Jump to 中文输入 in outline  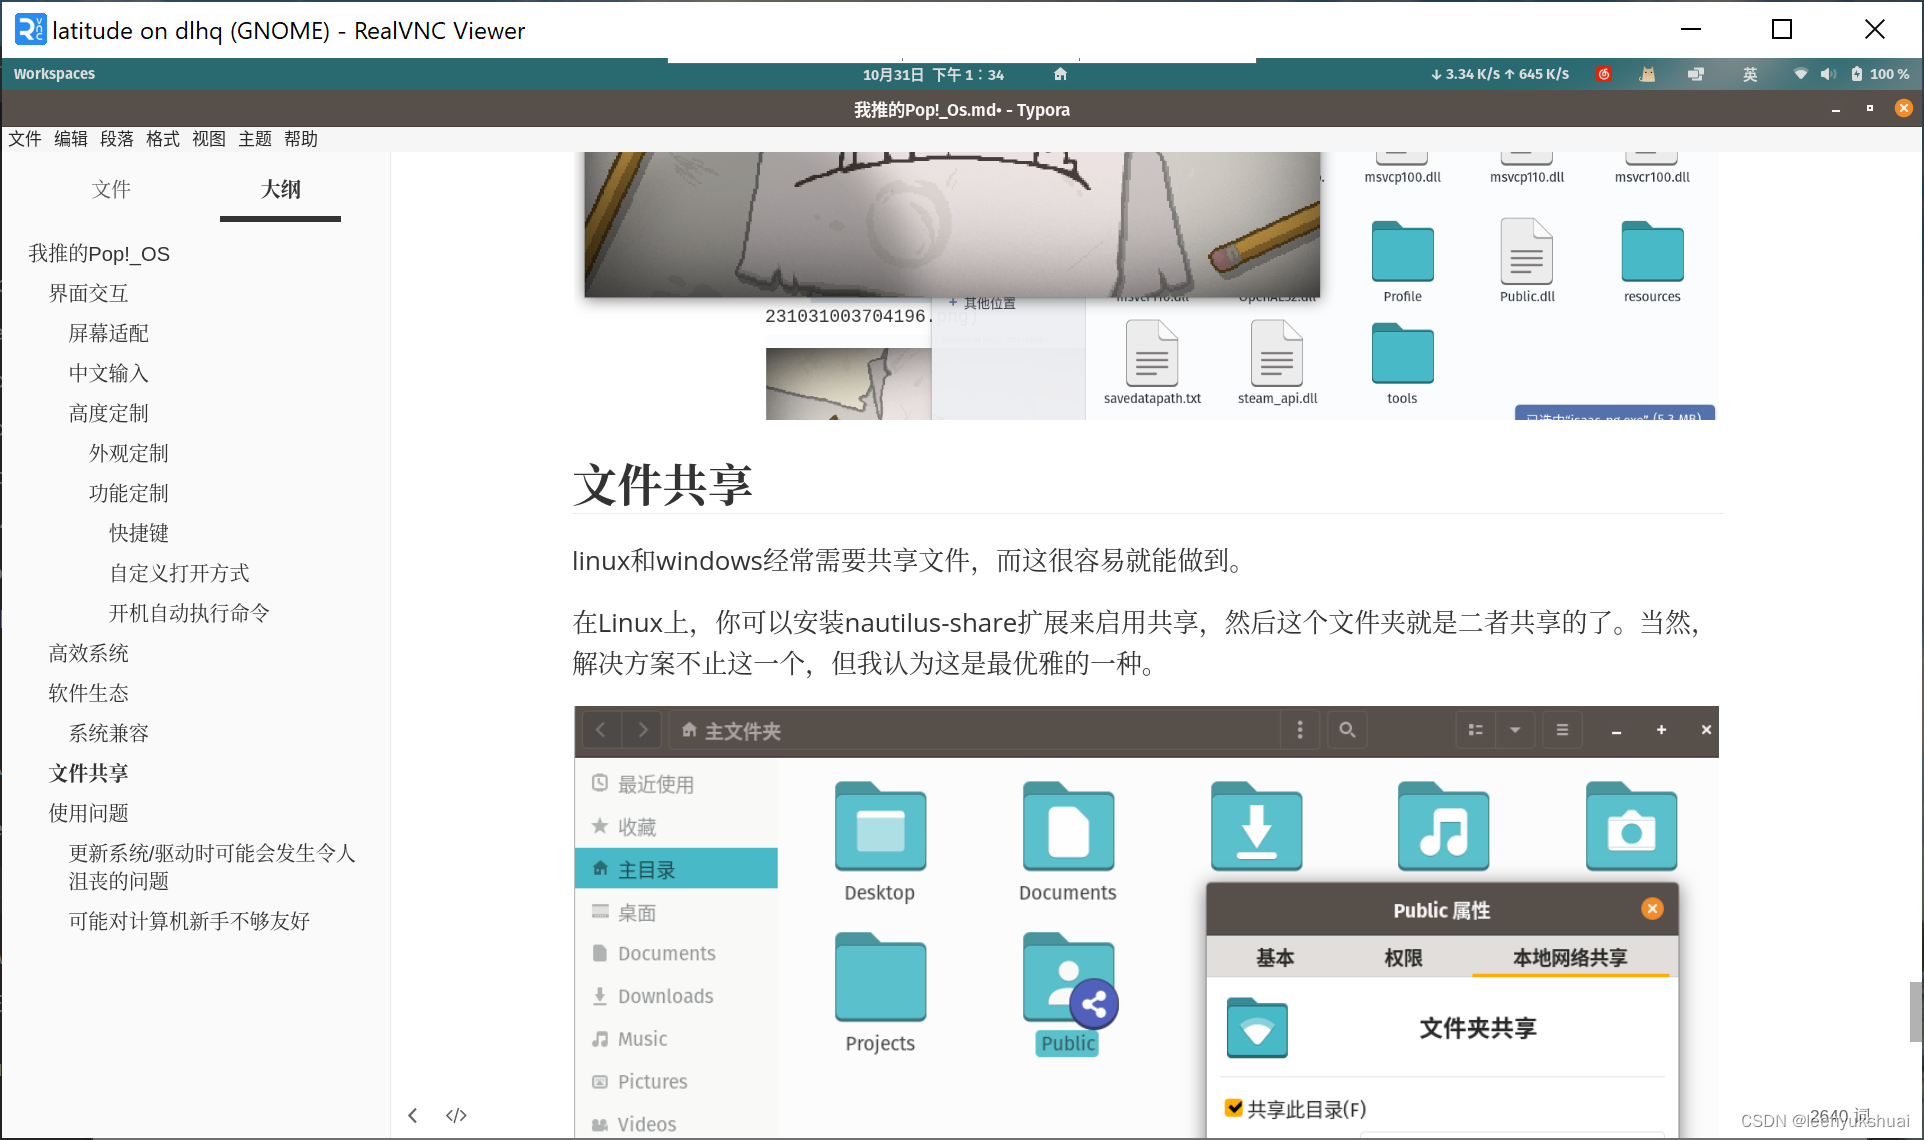pos(109,374)
